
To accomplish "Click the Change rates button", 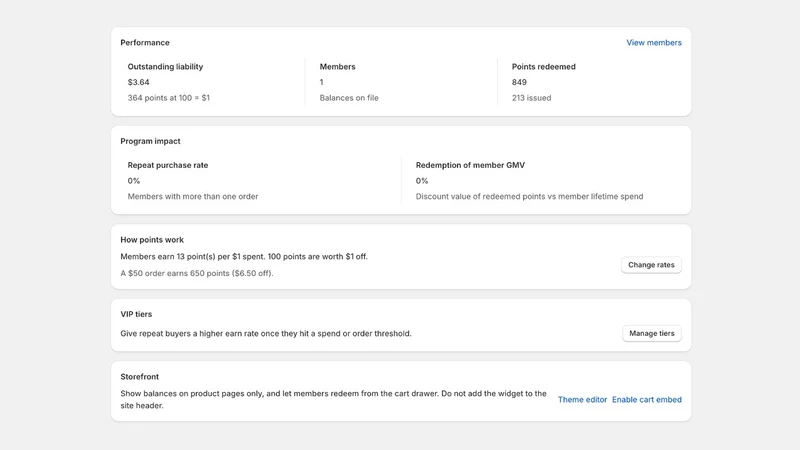I will (x=651, y=265).
